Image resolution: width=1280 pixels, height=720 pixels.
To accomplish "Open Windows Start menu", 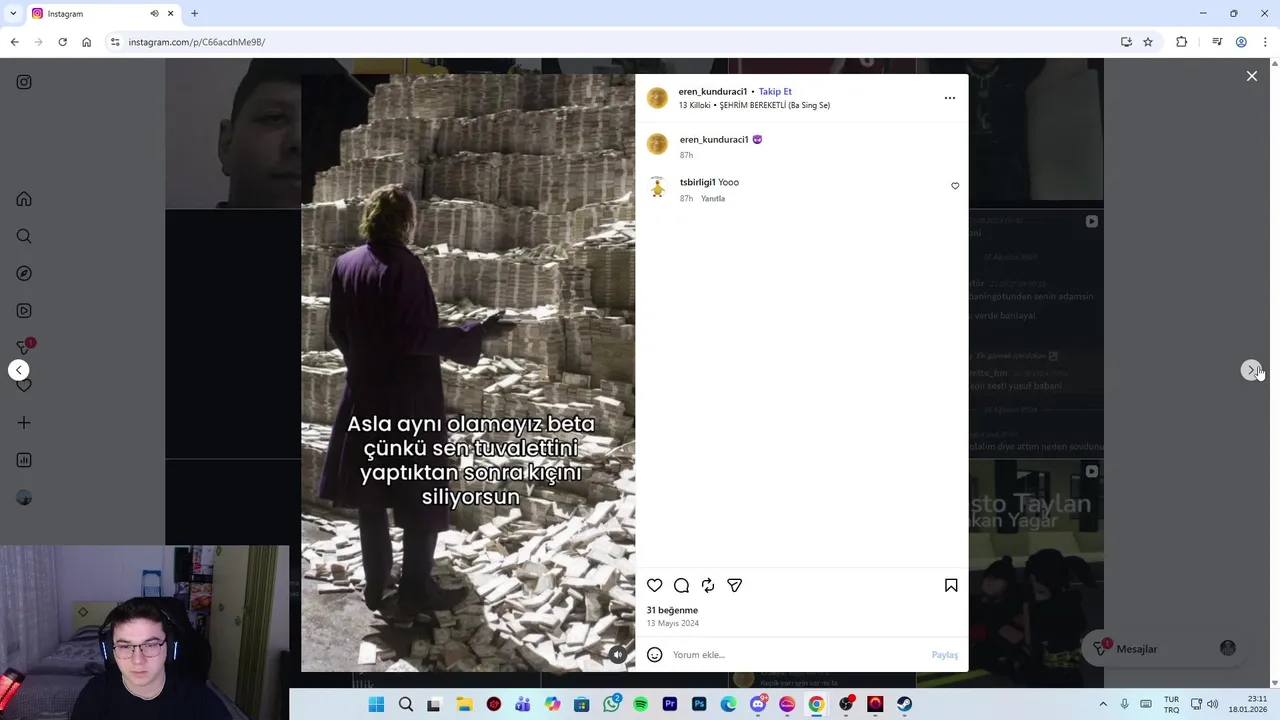I will [376, 705].
